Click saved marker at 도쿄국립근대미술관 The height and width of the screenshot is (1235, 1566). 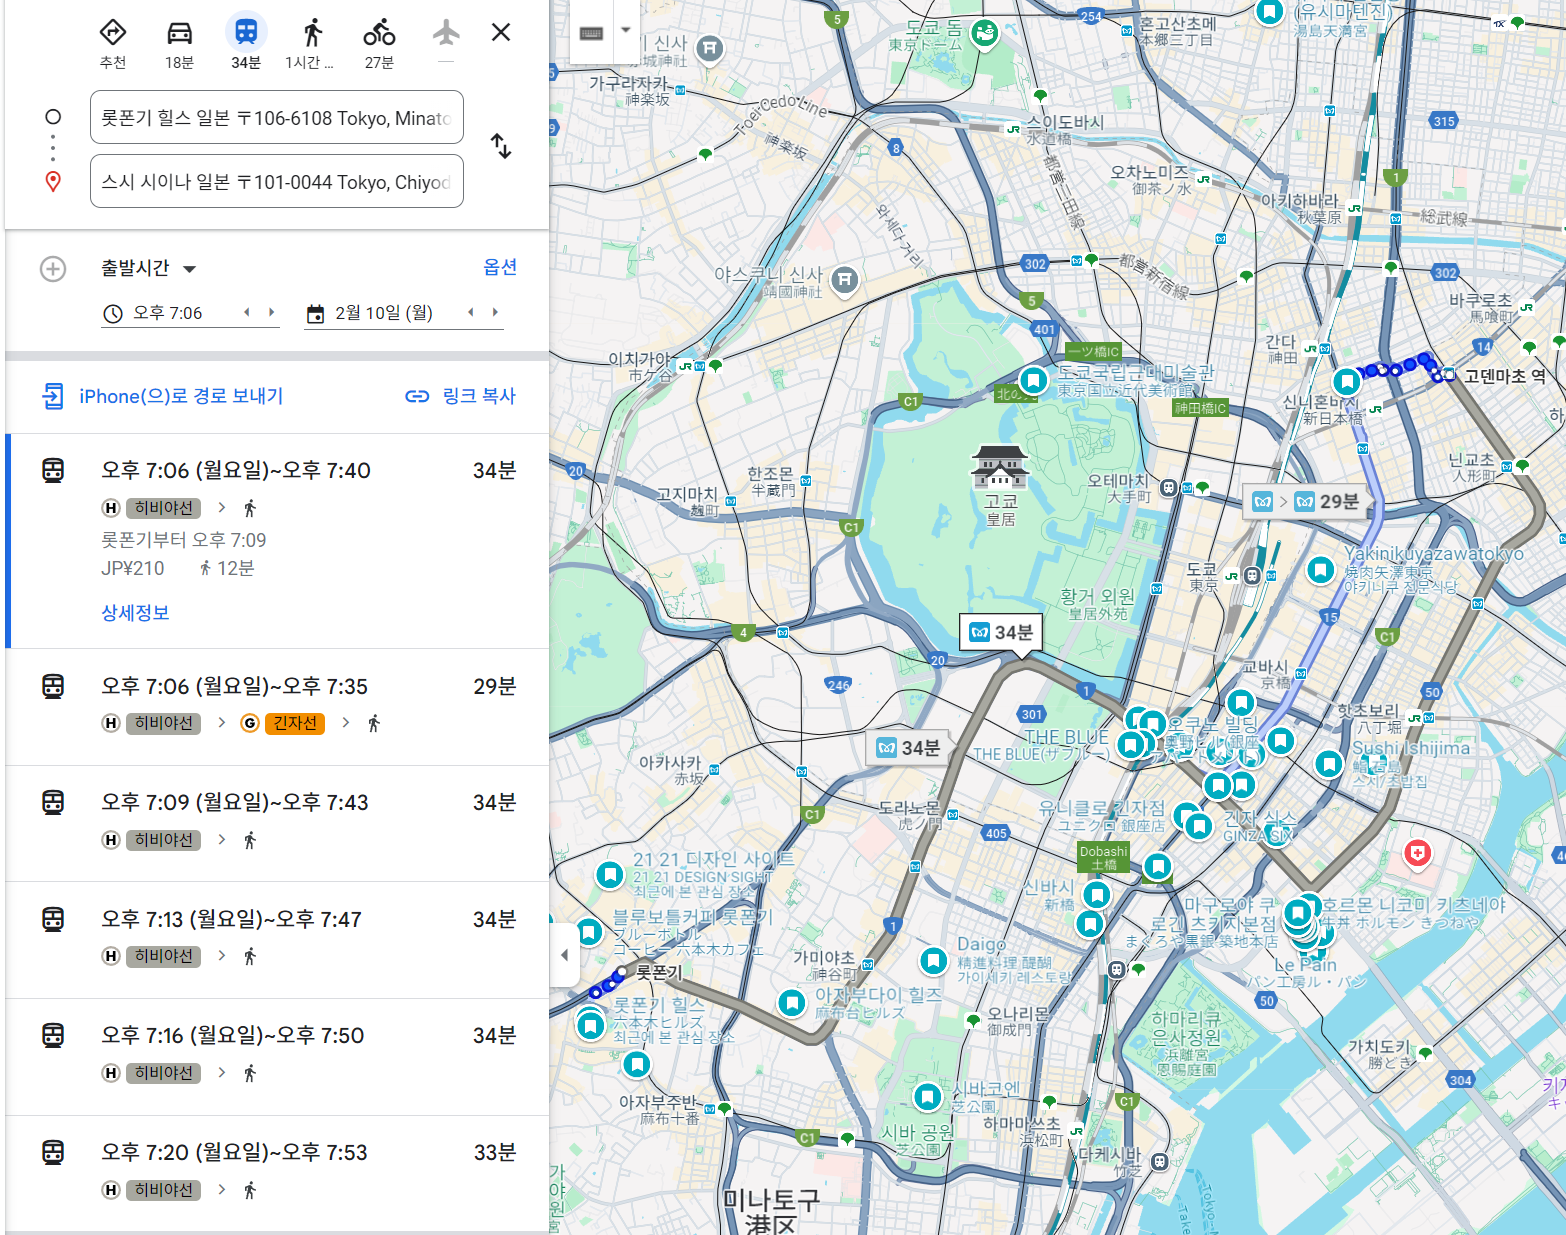point(1033,380)
